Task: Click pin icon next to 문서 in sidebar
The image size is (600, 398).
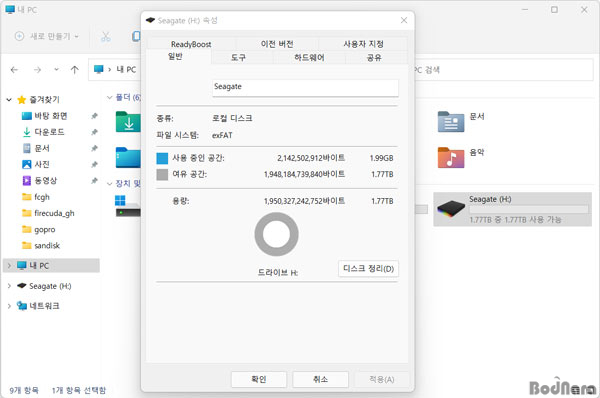Action: [94, 148]
